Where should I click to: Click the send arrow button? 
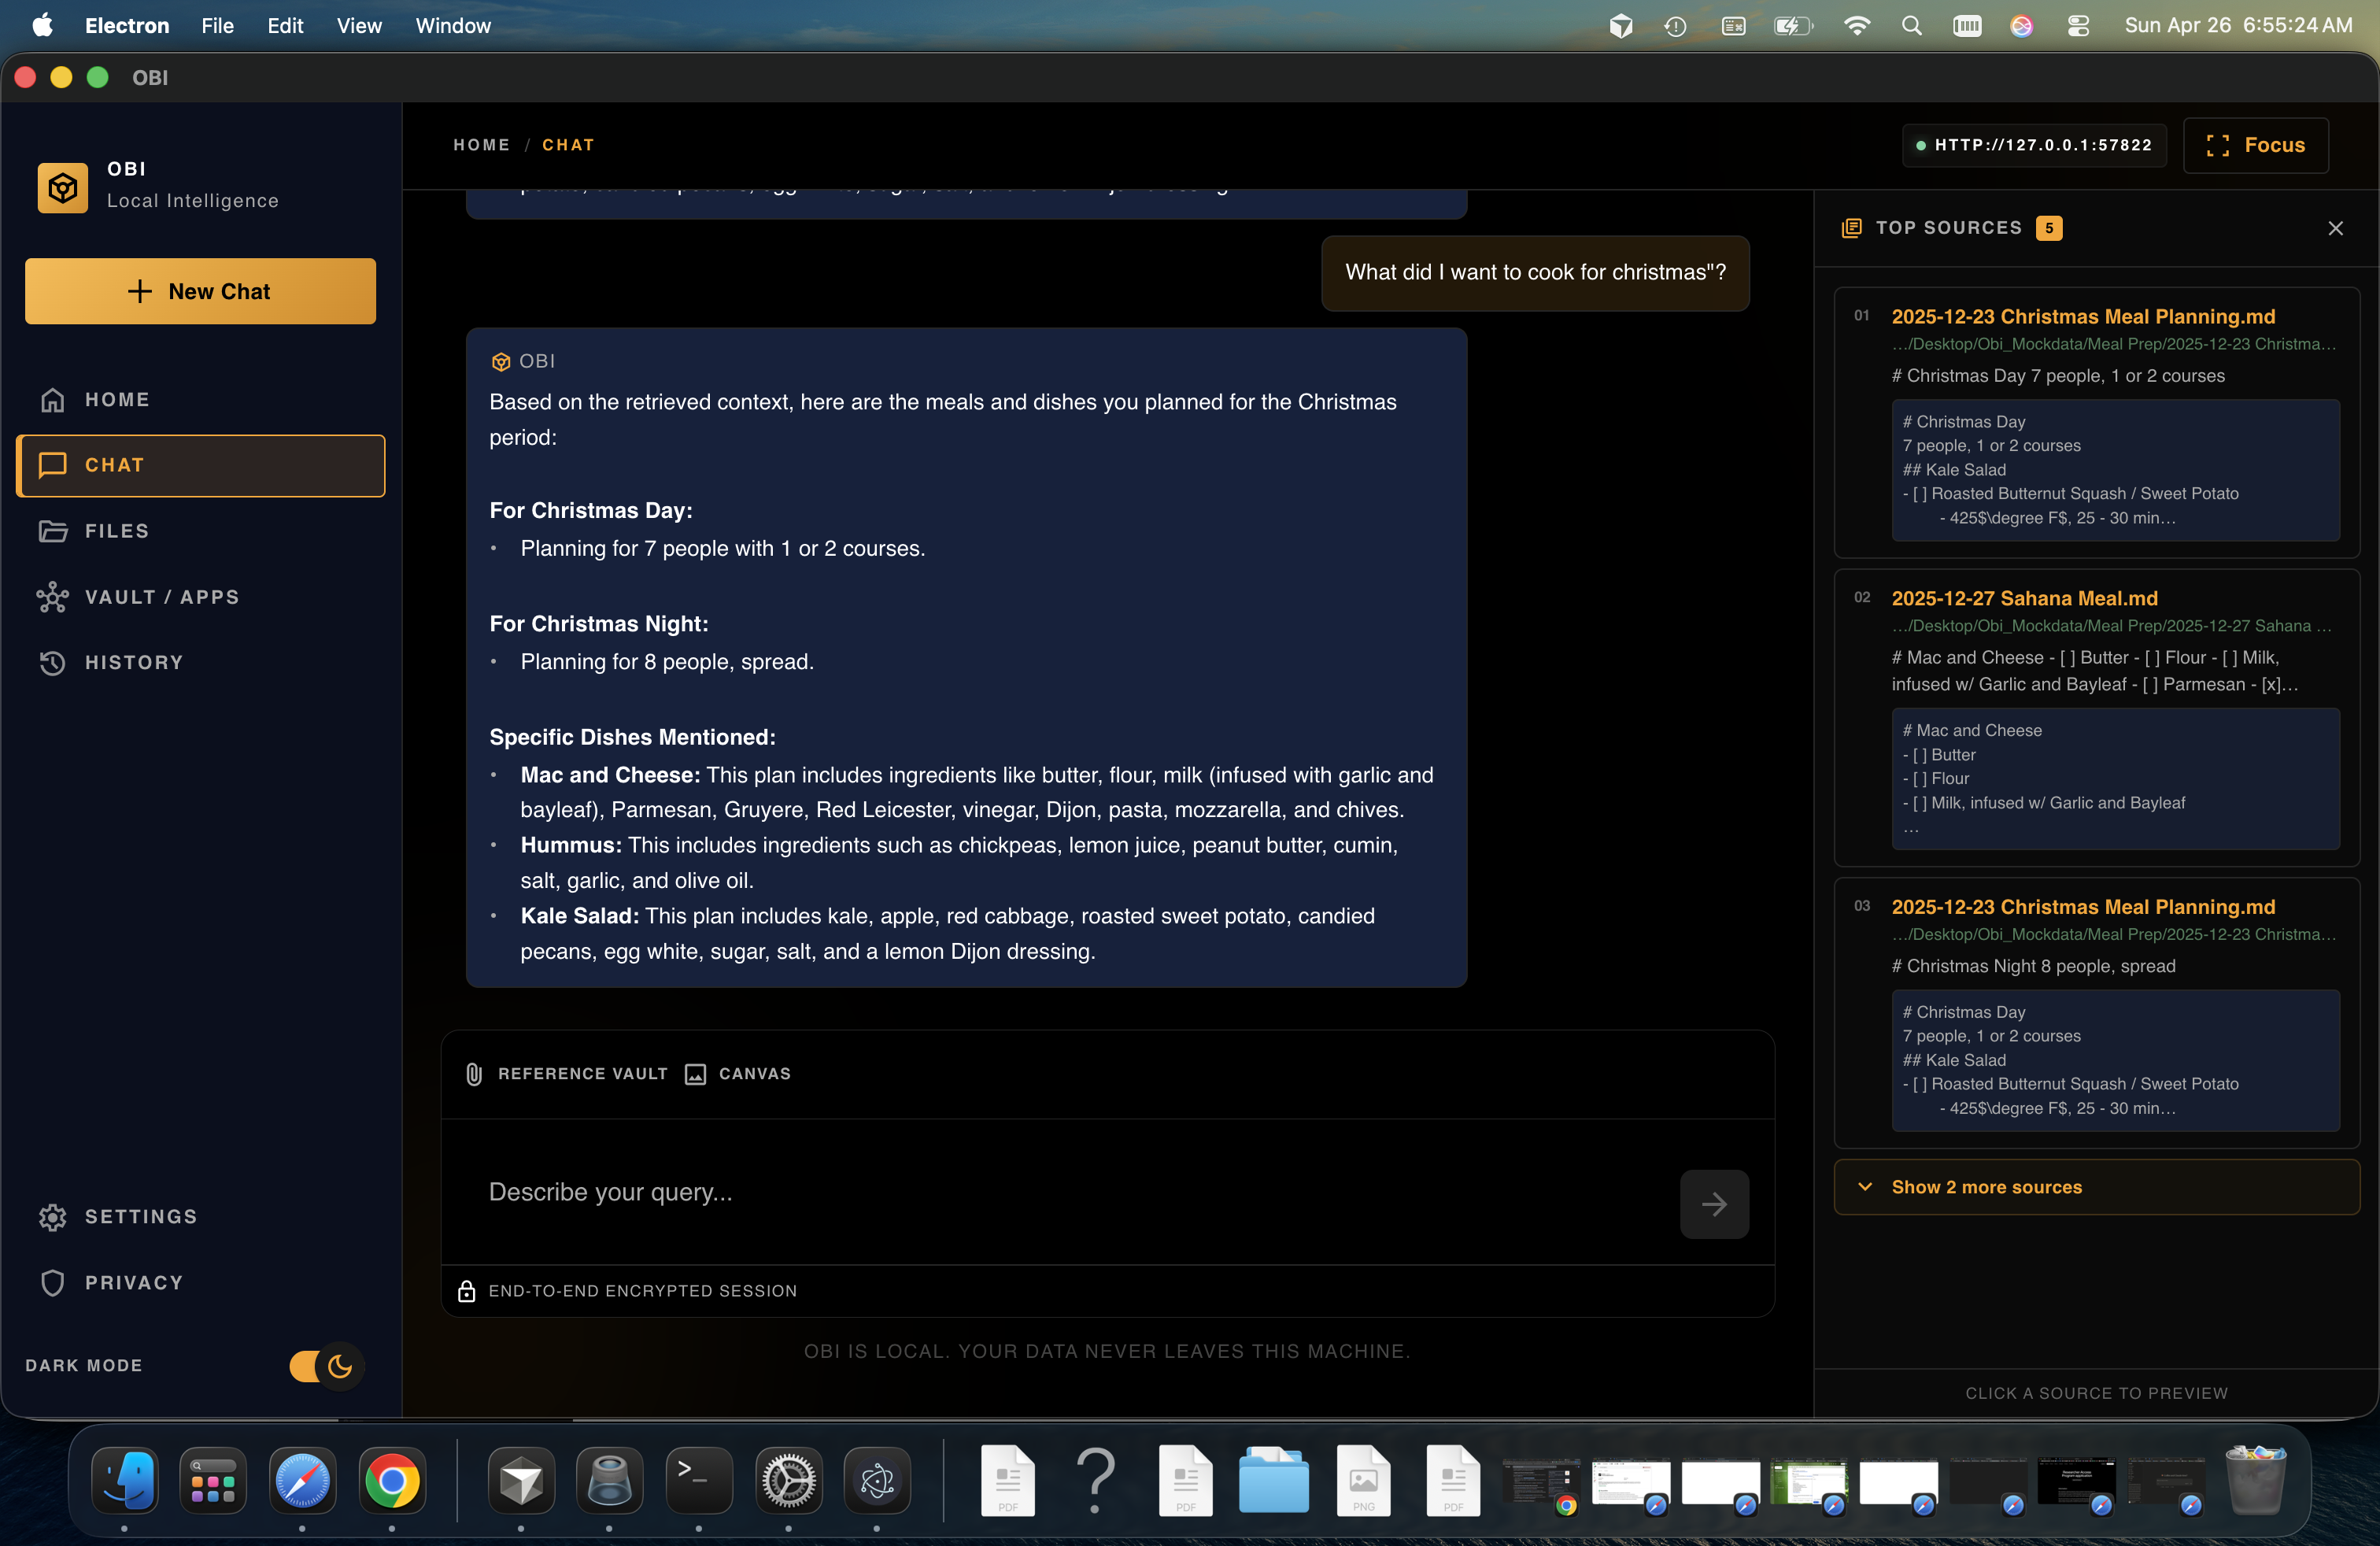coord(1714,1204)
